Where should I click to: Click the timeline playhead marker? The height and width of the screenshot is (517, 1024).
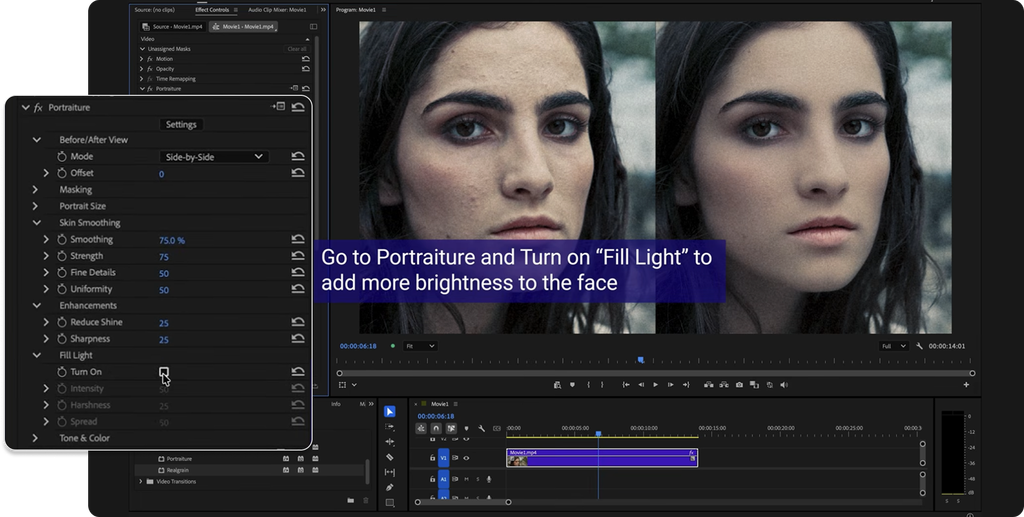coord(598,433)
